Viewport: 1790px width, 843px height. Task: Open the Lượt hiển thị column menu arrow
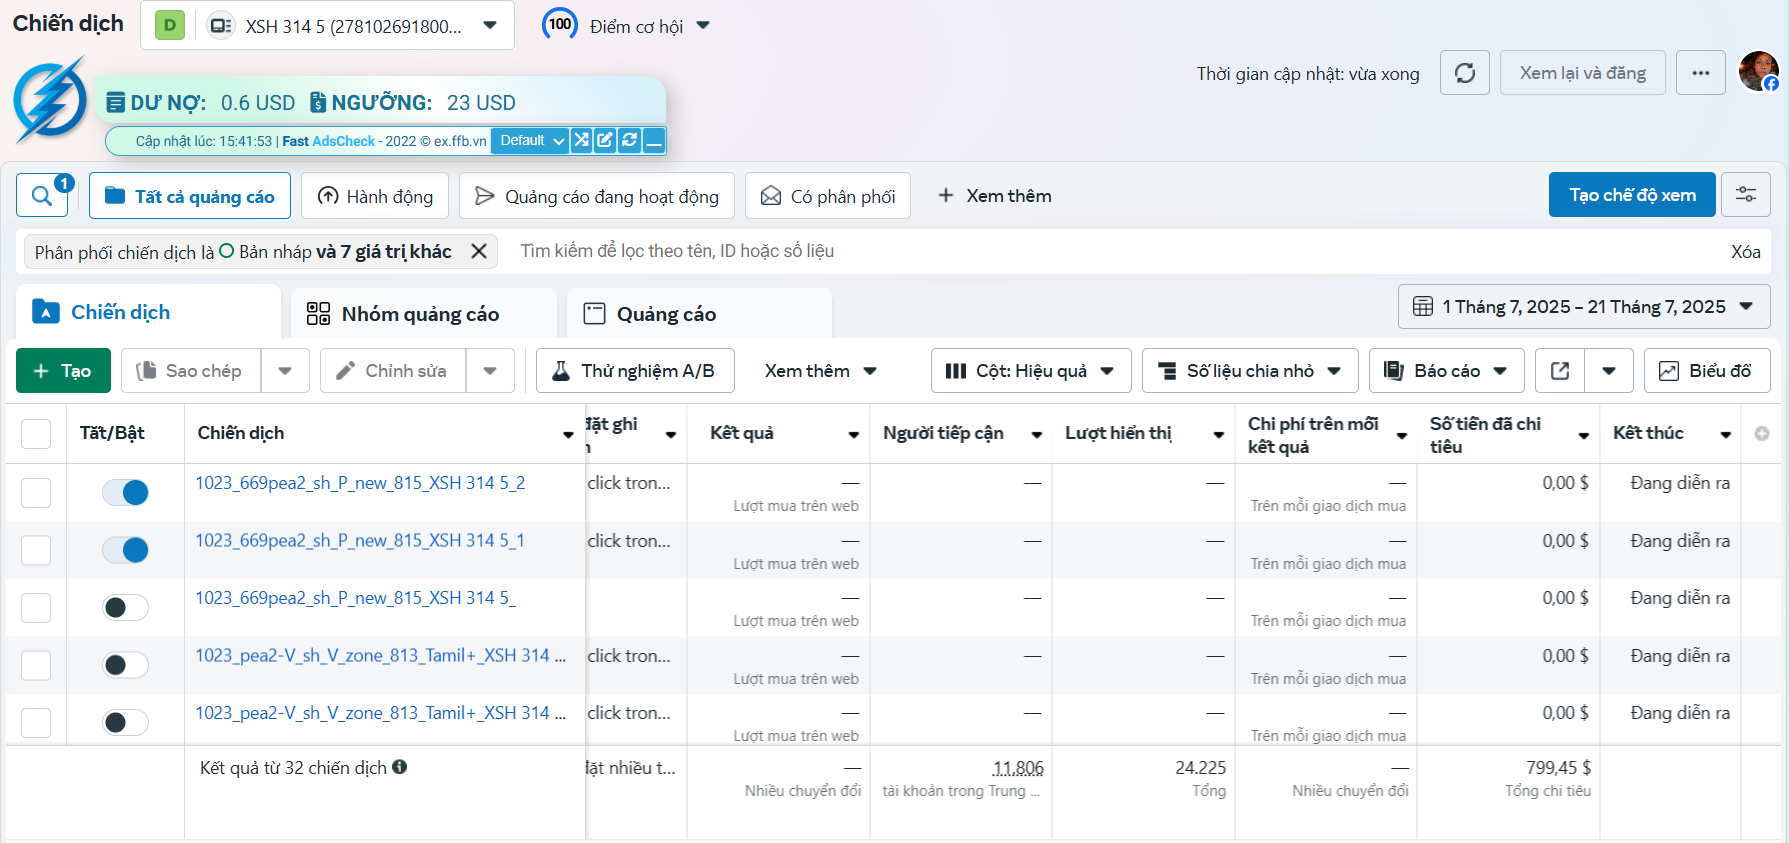[x=1219, y=435]
